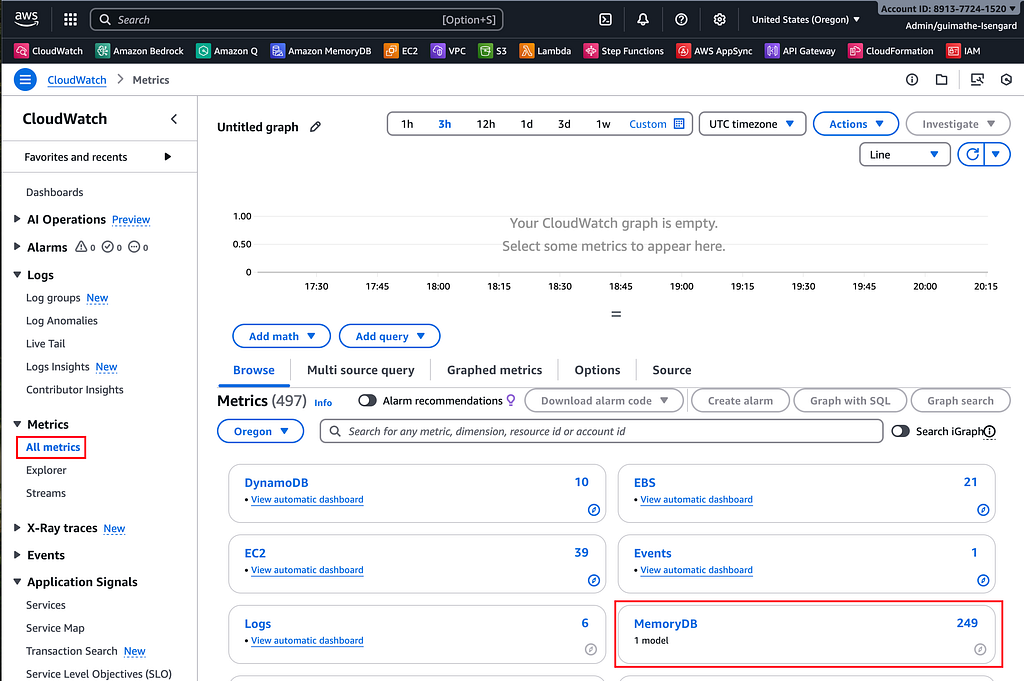Select the 1h time range
Image resolution: width=1024 pixels, height=681 pixels.
(x=407, y=123)
